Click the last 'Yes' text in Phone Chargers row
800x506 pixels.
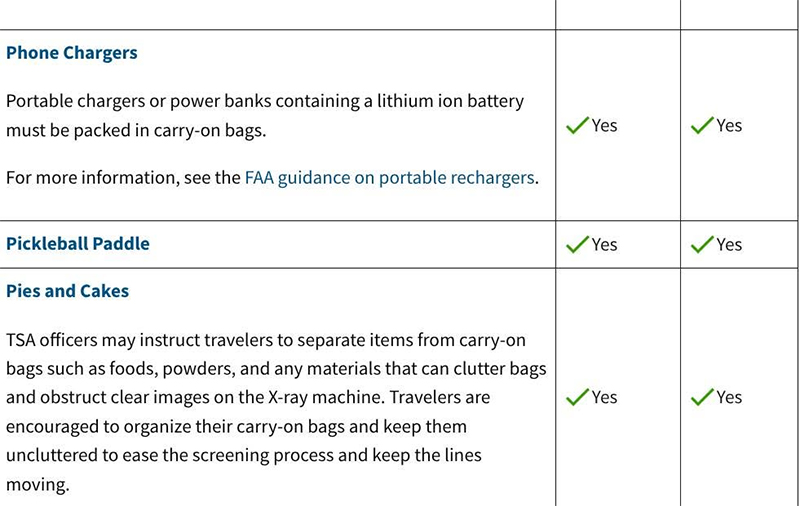(x=729, y=125)
